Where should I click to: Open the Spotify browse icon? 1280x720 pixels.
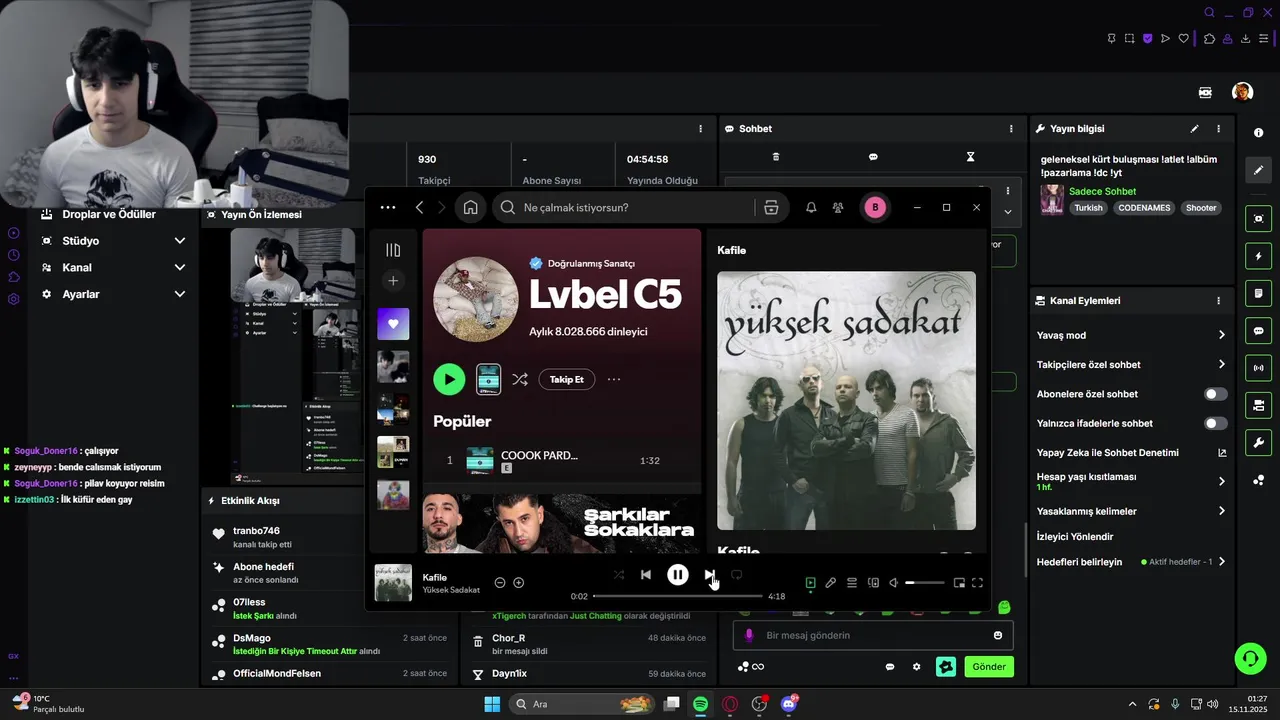click(x=771, y=208)
